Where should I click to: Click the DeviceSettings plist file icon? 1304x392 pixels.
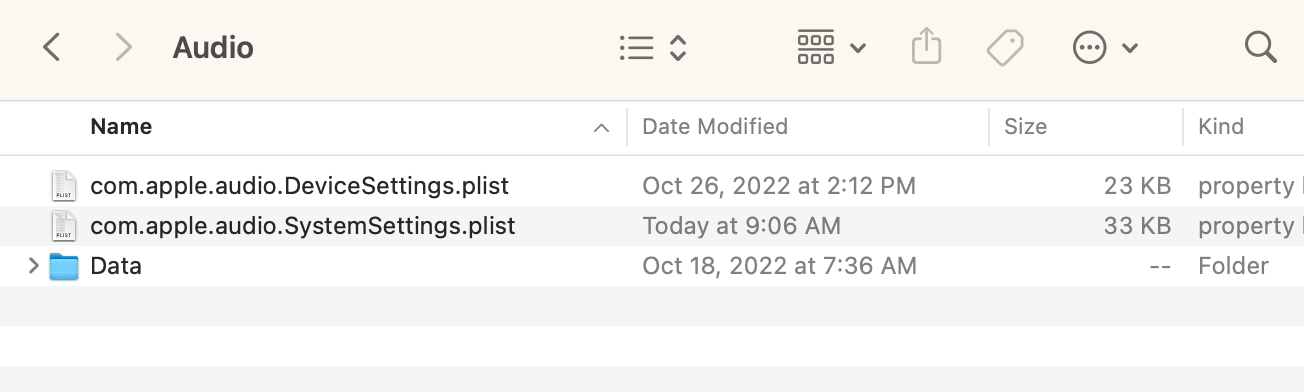[x=64, y=186]
